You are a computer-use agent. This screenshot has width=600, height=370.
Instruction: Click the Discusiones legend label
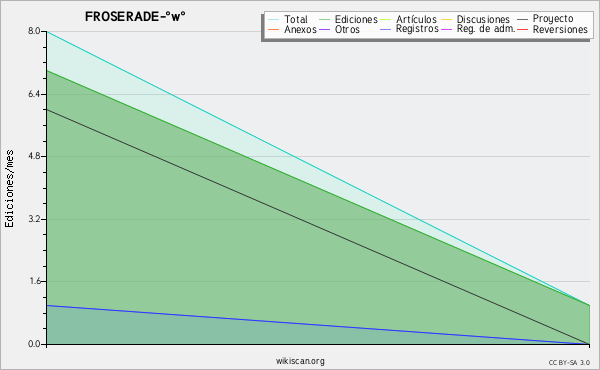pos(483,19)
